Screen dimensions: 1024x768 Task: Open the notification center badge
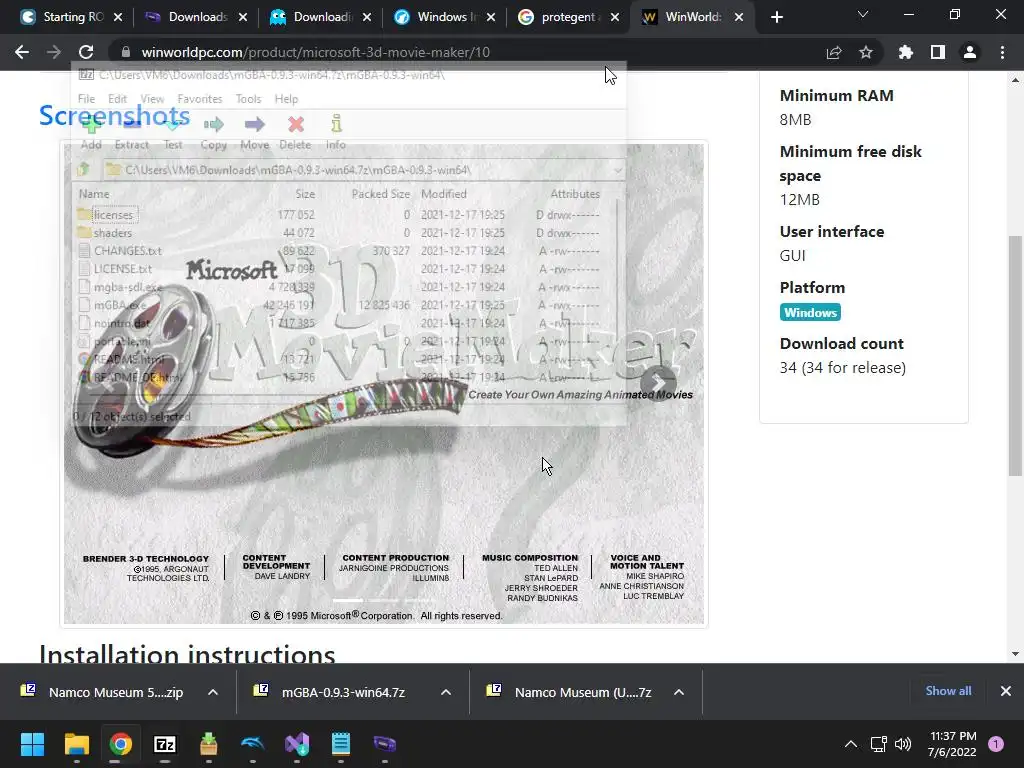tap(996, 744)
